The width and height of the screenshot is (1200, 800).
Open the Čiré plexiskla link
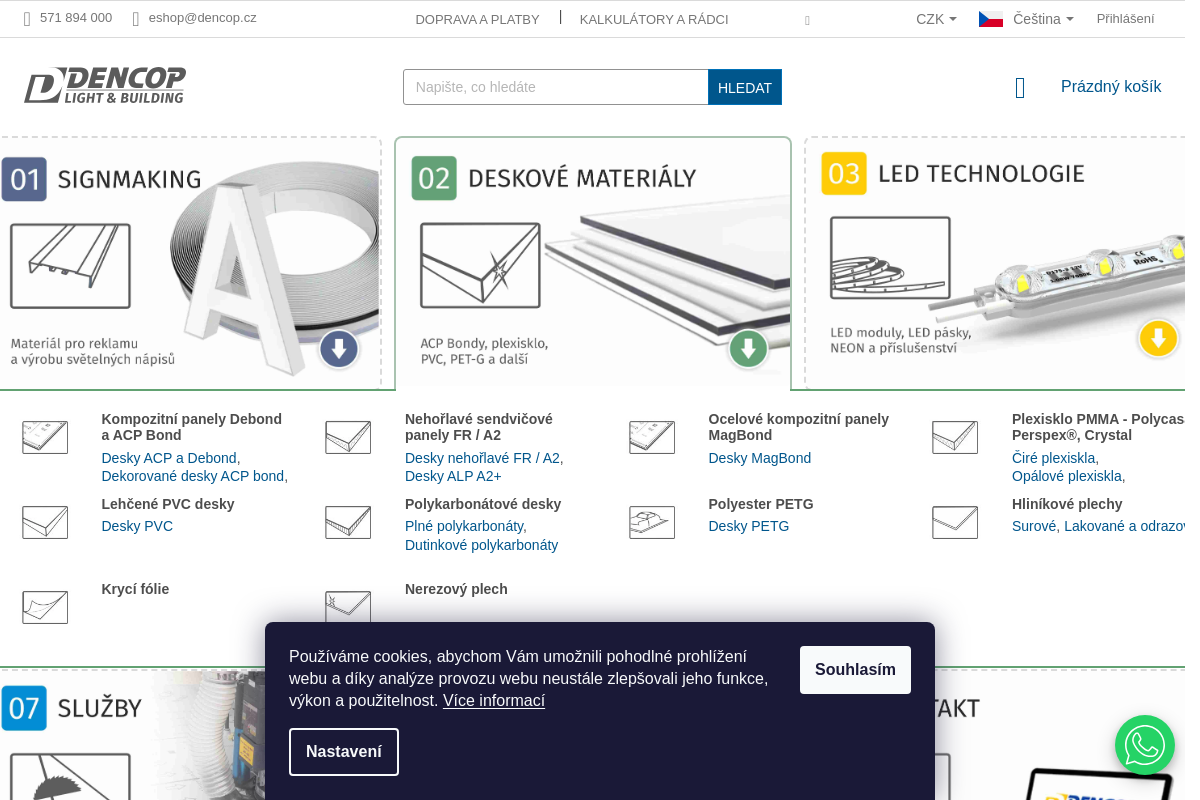pos(1055,458)
